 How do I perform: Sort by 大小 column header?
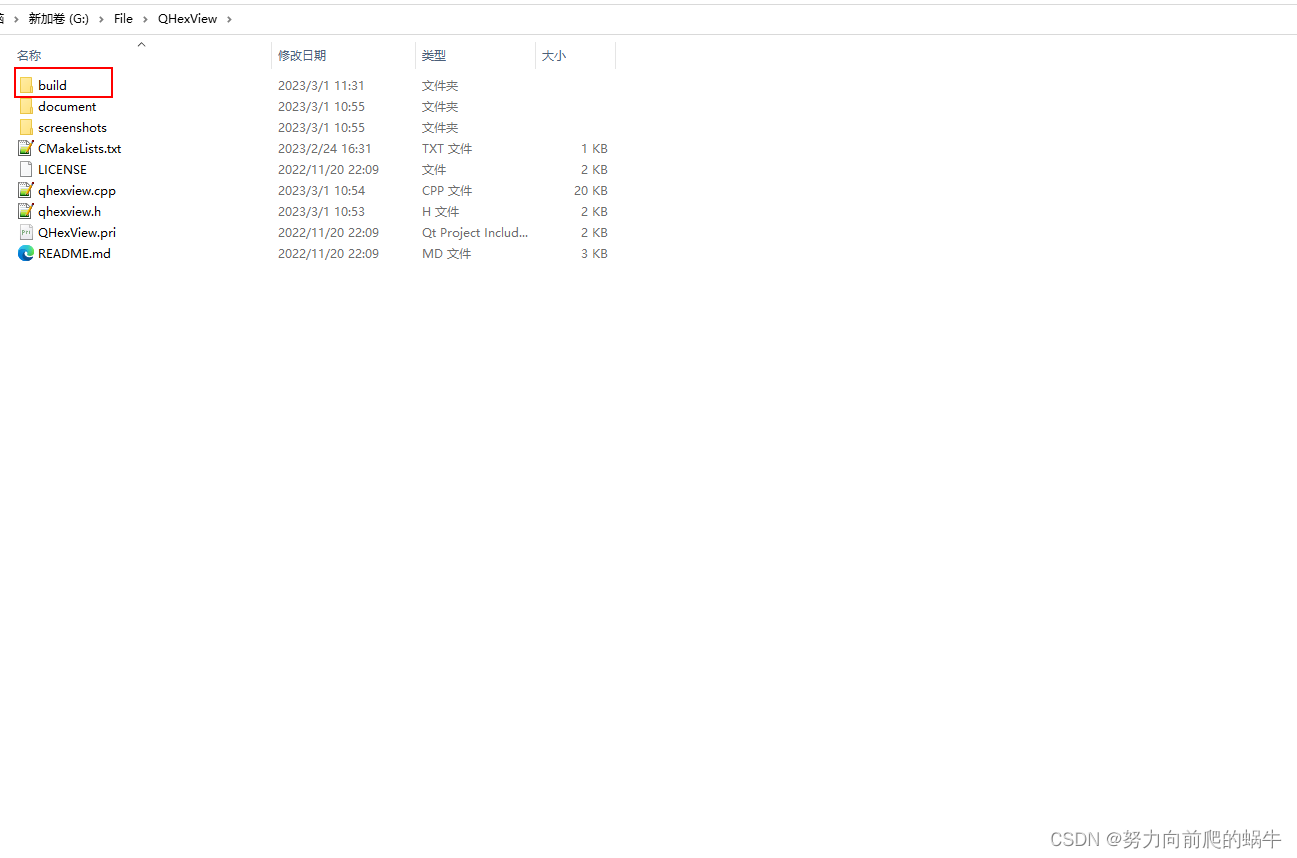(554, 55)
